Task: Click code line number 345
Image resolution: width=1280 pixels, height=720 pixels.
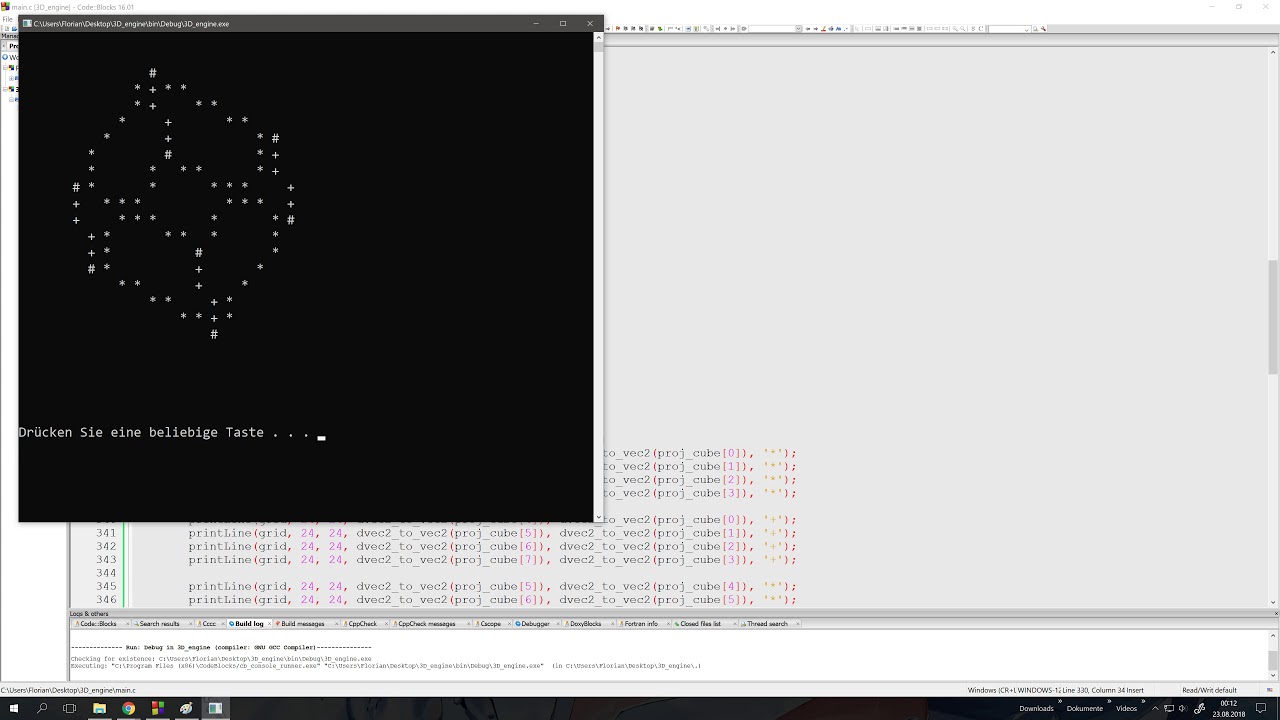Action: tap(106, 586)
